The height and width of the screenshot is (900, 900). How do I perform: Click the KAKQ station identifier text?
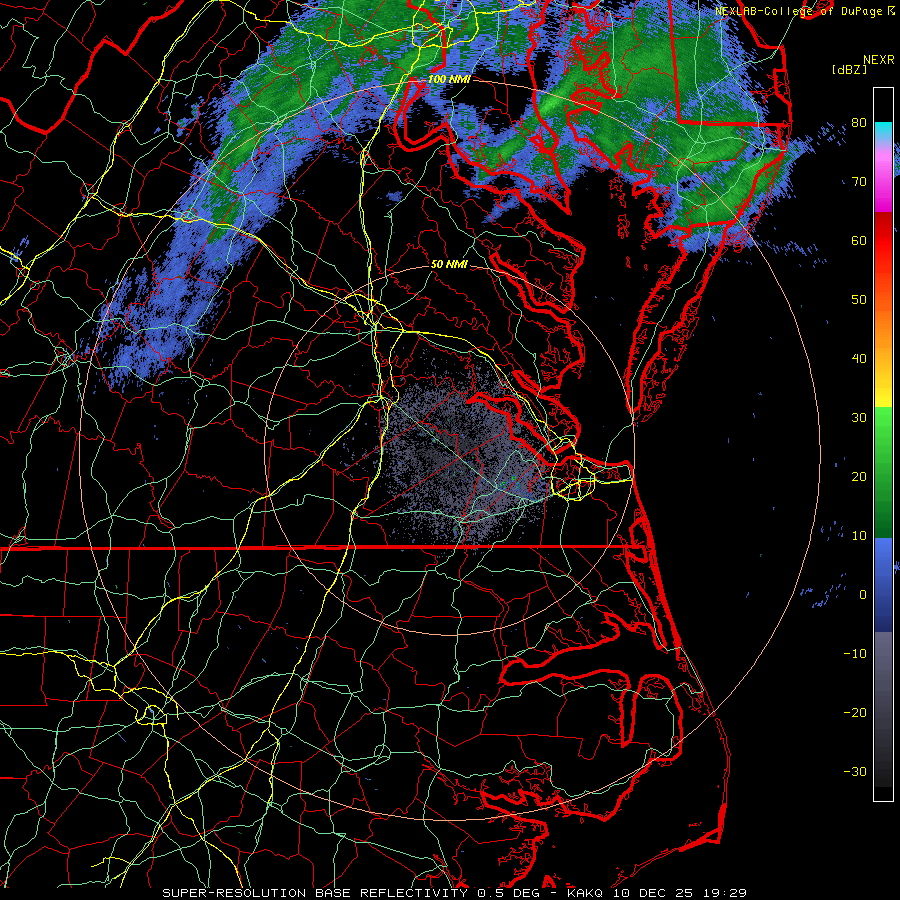[x=585, y=893]
